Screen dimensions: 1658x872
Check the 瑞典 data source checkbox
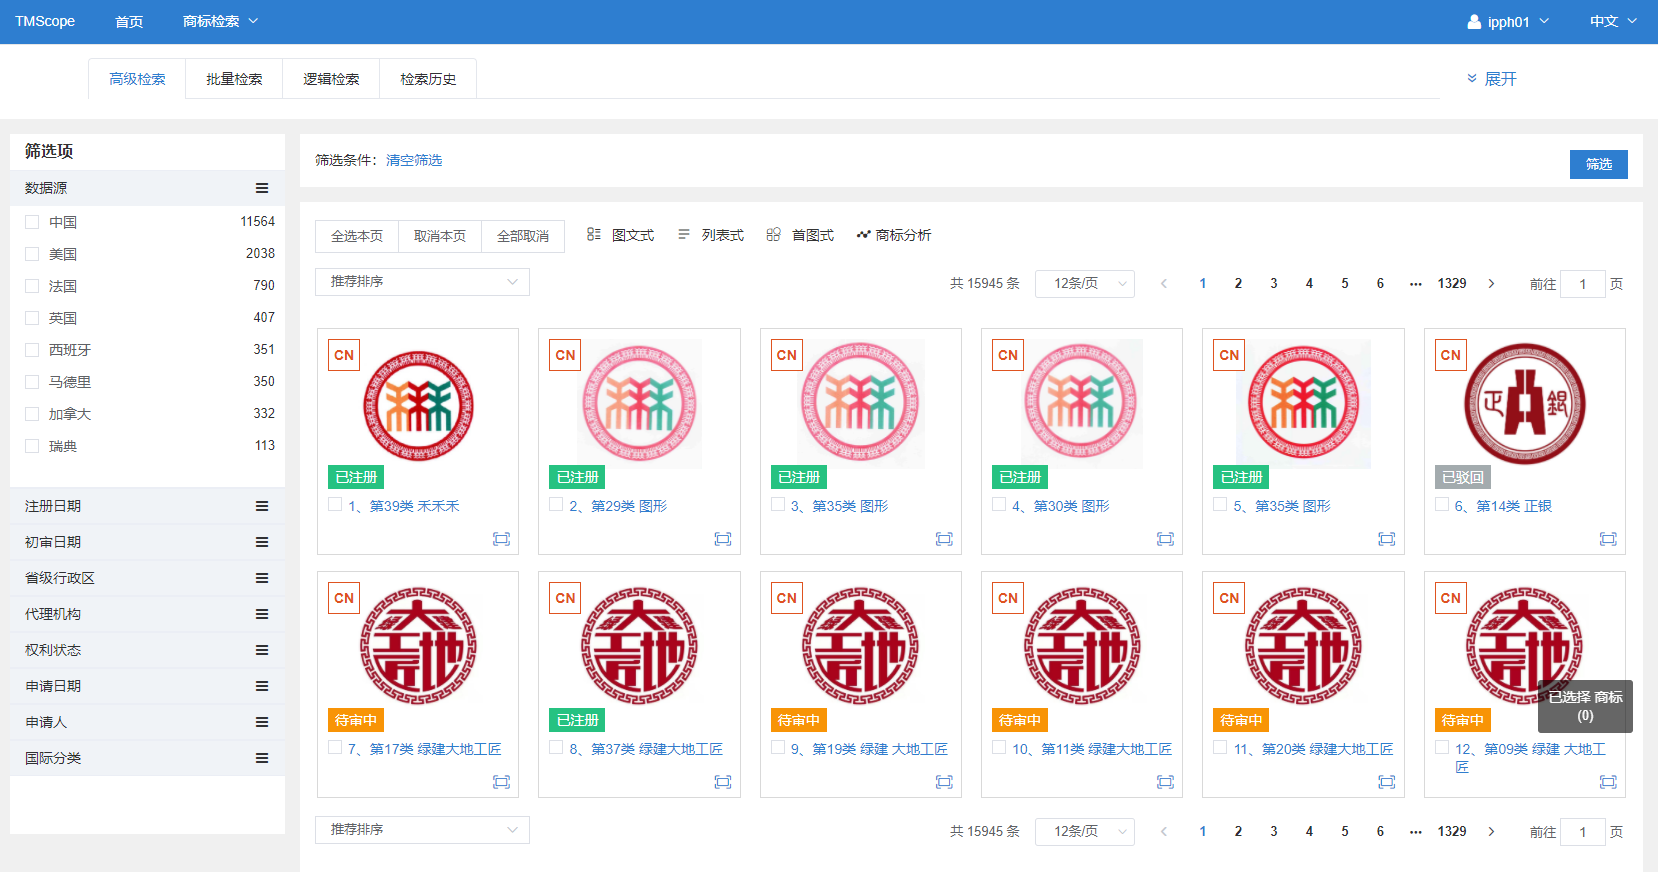tap(32, 446)
